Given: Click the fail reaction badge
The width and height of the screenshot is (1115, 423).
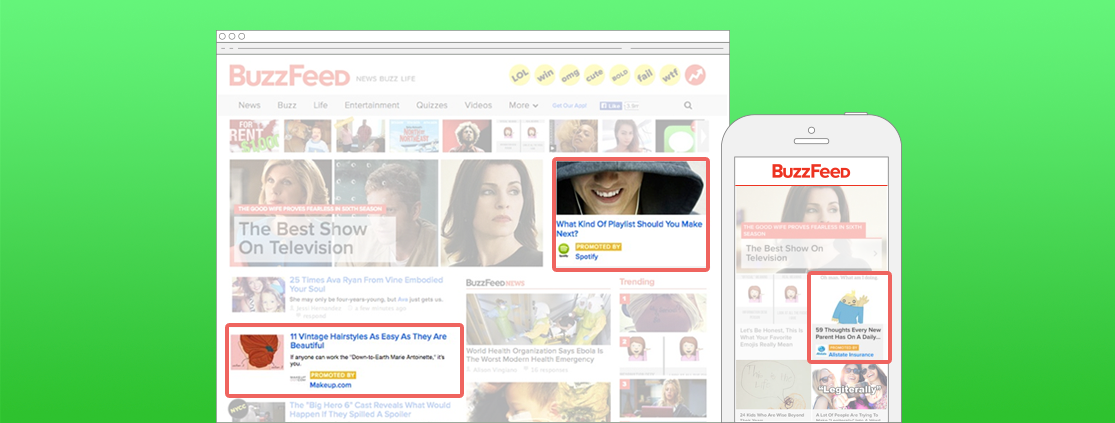Looking at the screenshot, I should (x=646, y=76).
